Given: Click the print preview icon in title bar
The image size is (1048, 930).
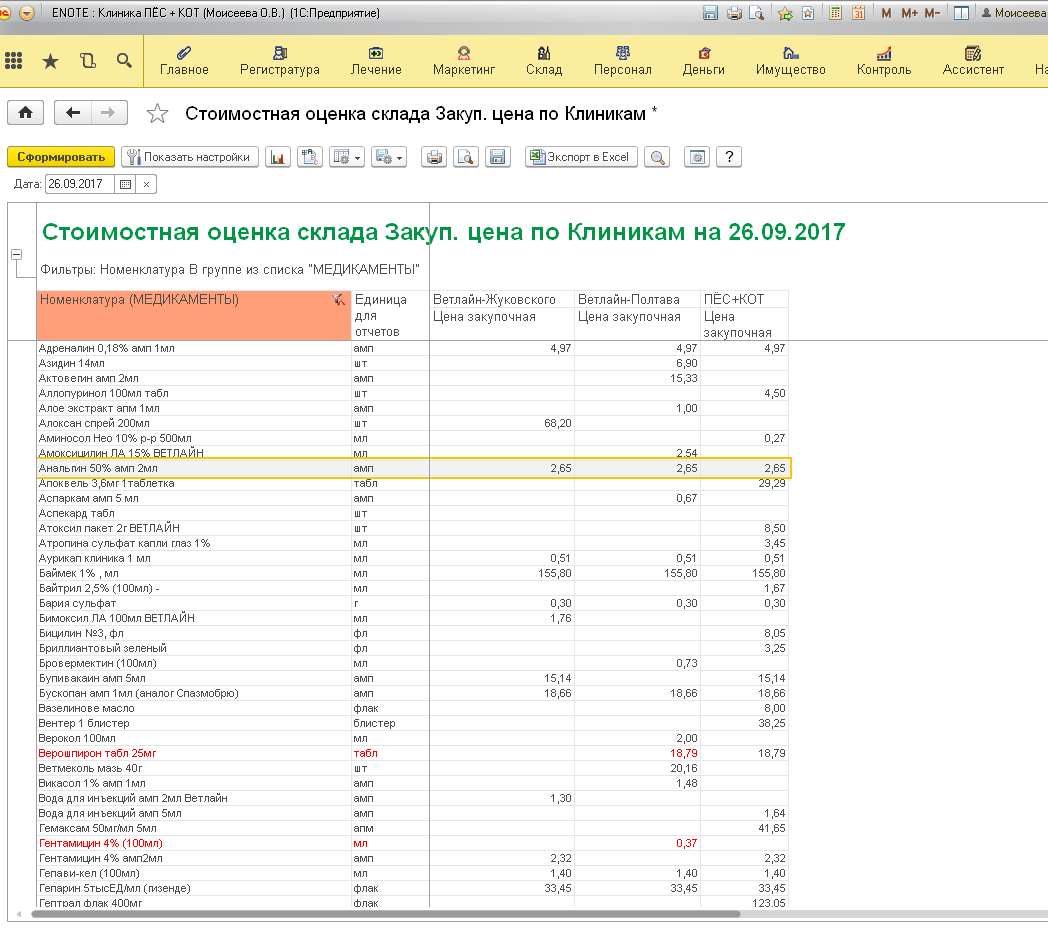Looking at the screenshot, I should point(757,13).
